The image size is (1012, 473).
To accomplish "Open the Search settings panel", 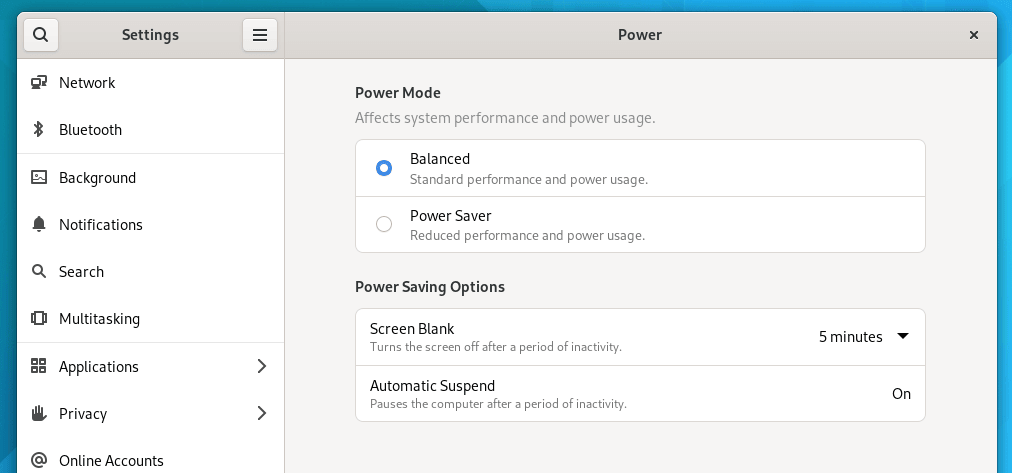I will [x=81, y=272].
